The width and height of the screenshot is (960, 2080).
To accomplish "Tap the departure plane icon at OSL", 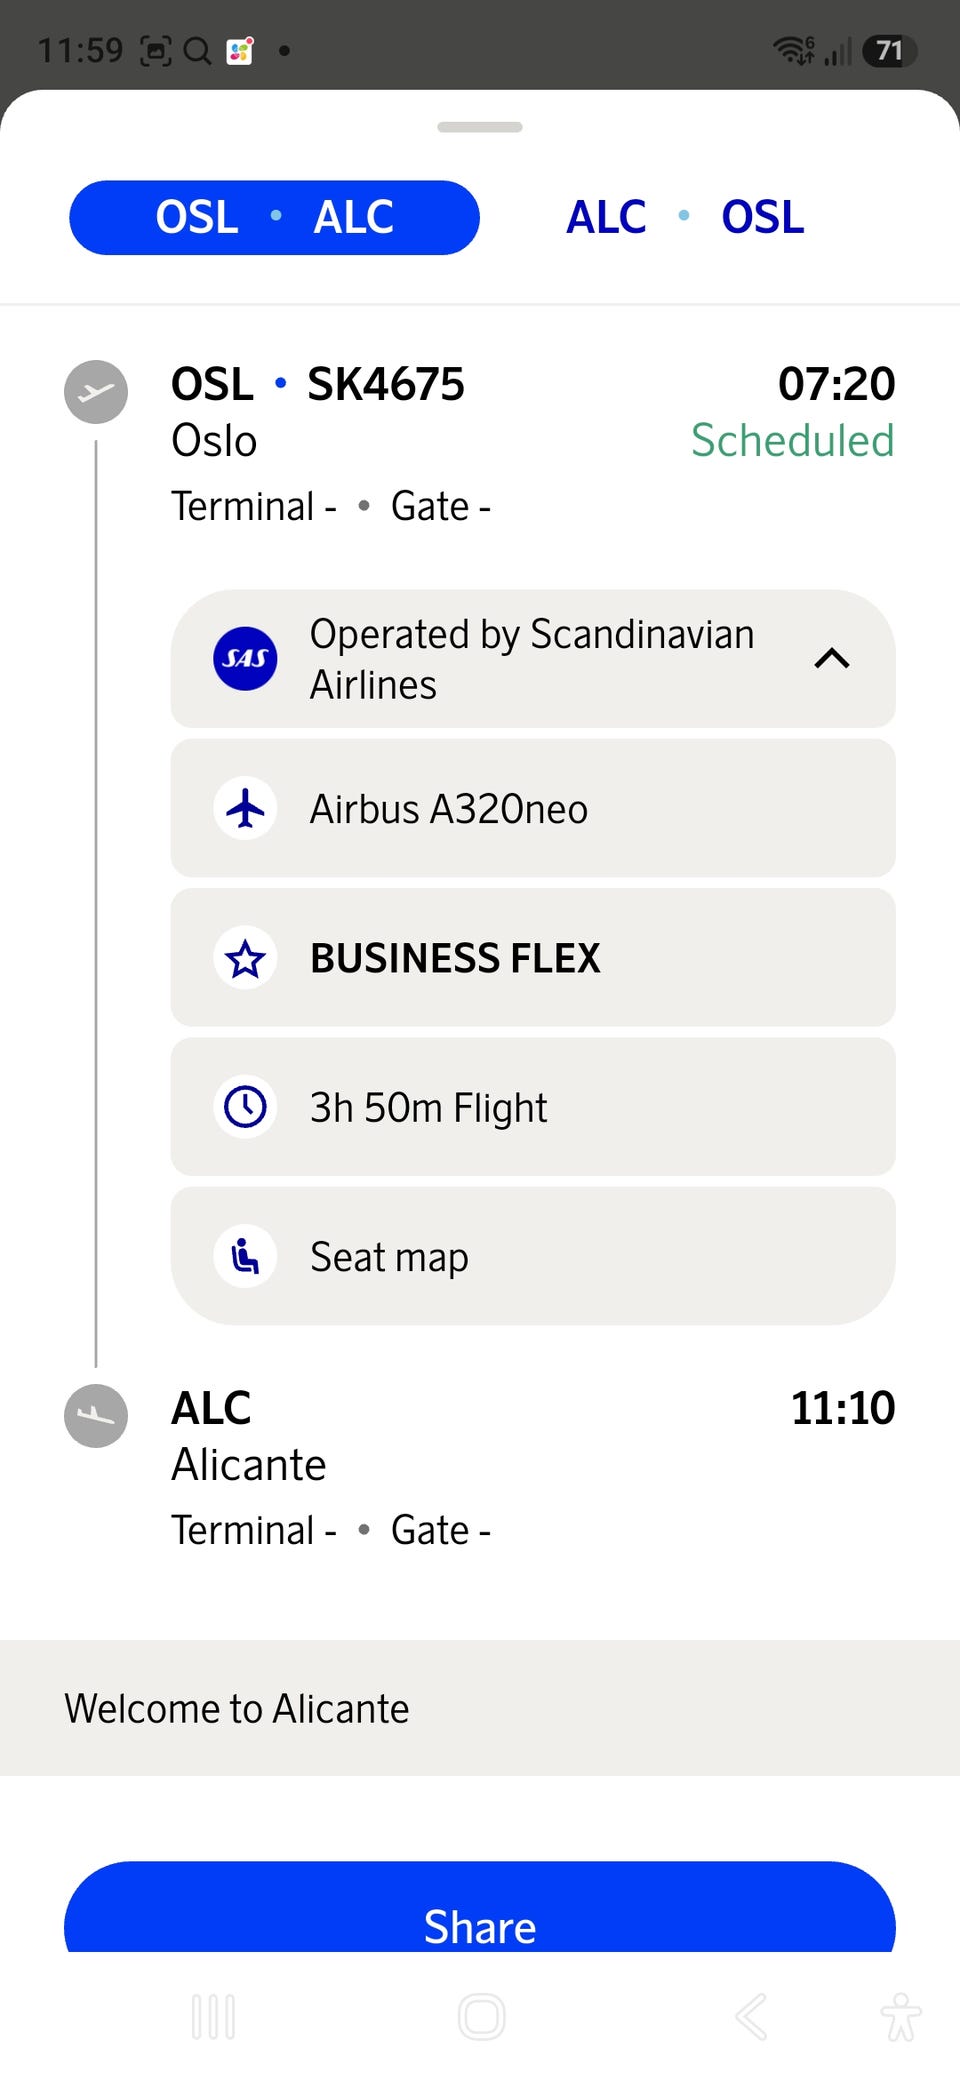I will point(96,392).
